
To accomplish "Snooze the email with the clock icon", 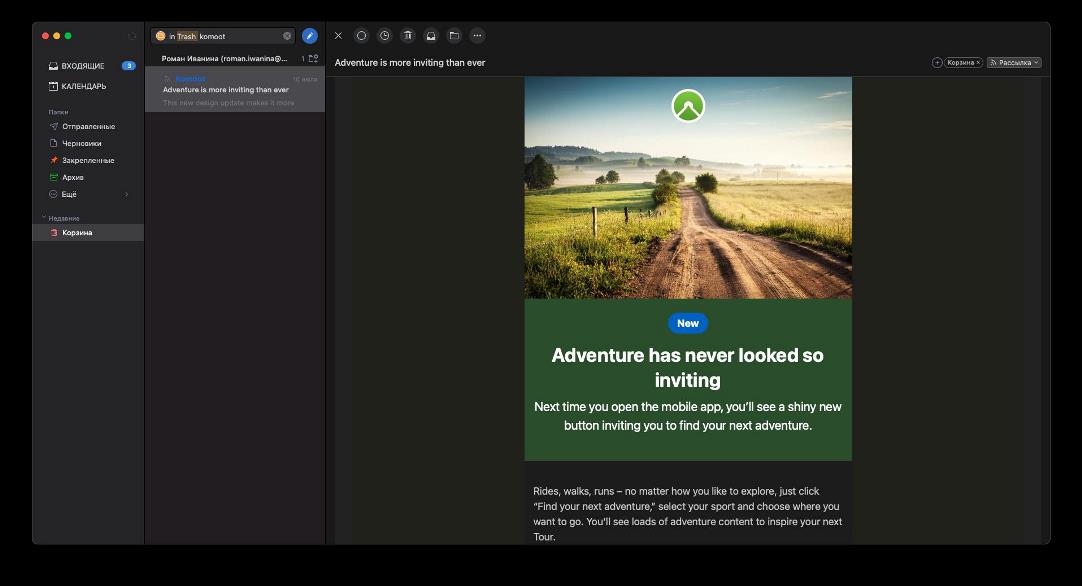I will click(x=384, y=36).
